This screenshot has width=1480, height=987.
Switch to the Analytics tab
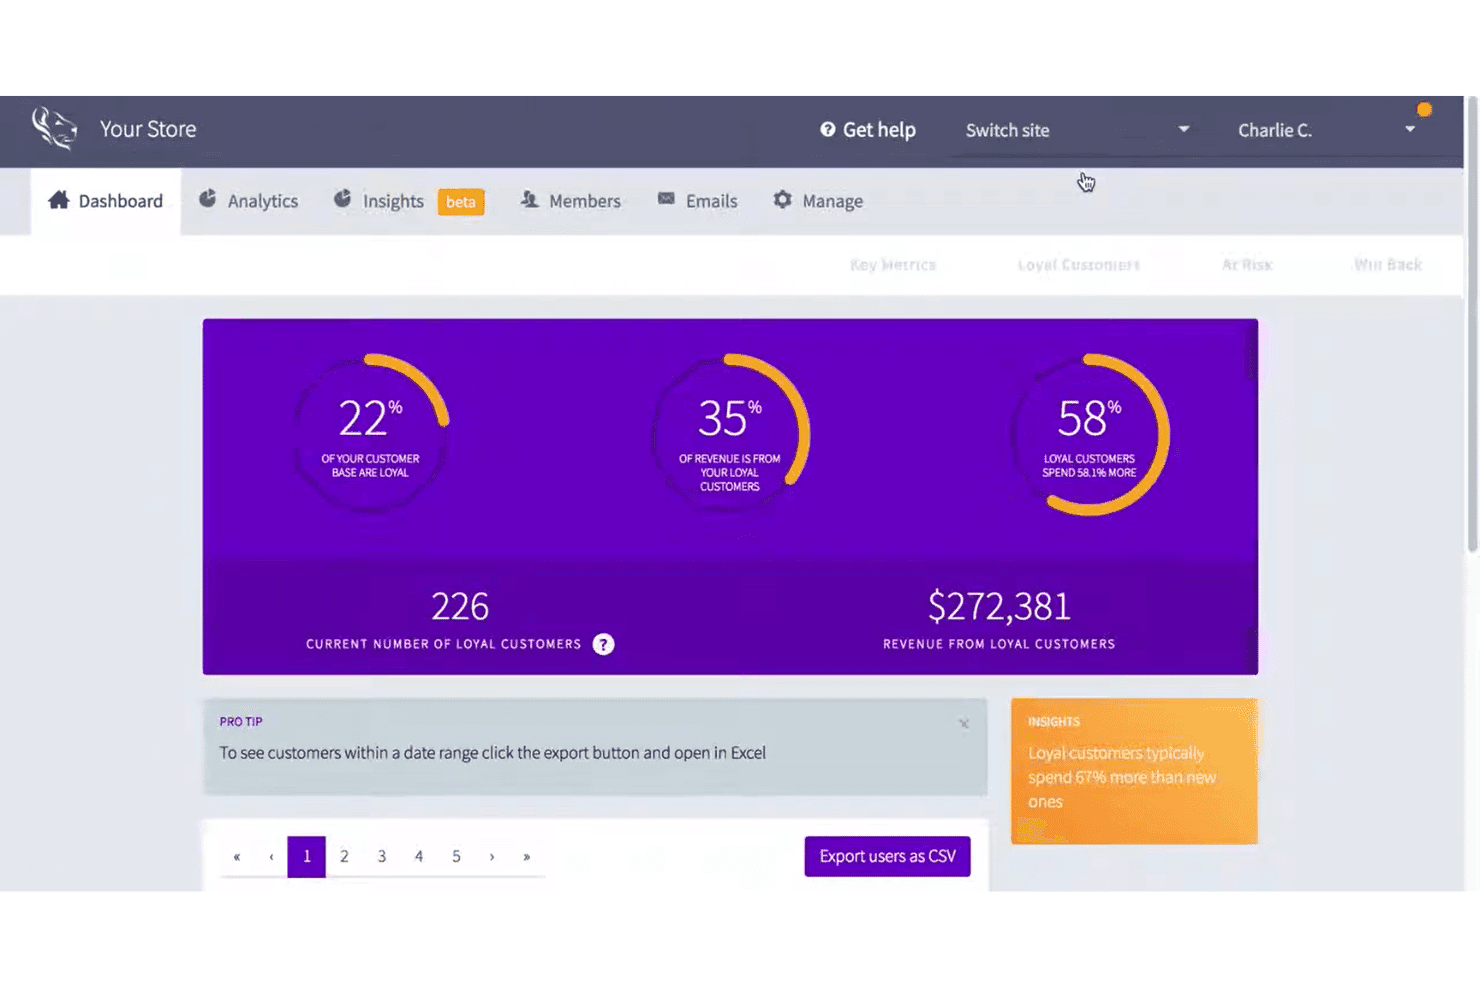(x=248, y=201)
